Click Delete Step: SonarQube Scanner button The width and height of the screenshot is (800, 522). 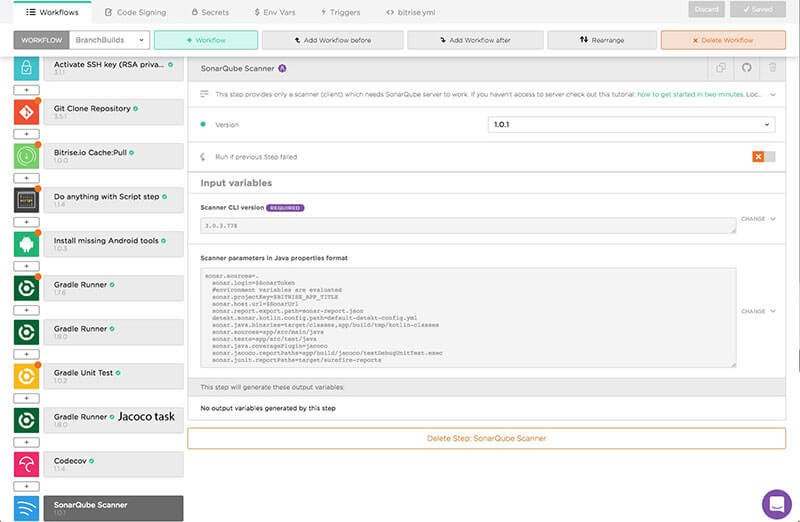tap(486, 438)
